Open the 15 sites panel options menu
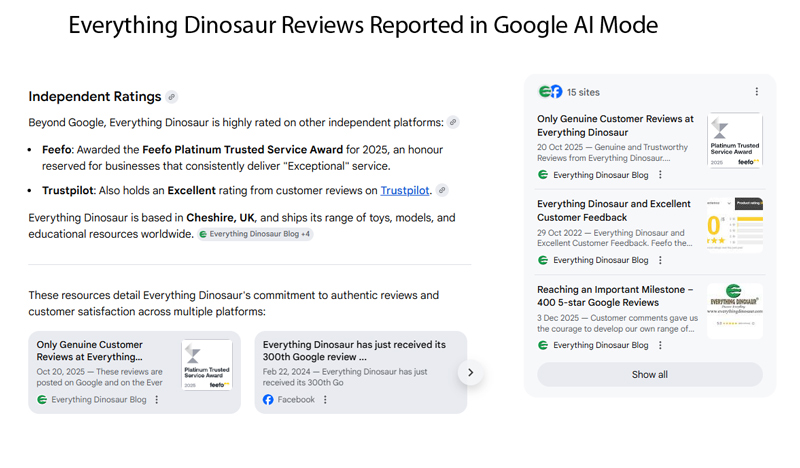The height and width of the screenshot is (468, 800). click(x=757, y=91)
